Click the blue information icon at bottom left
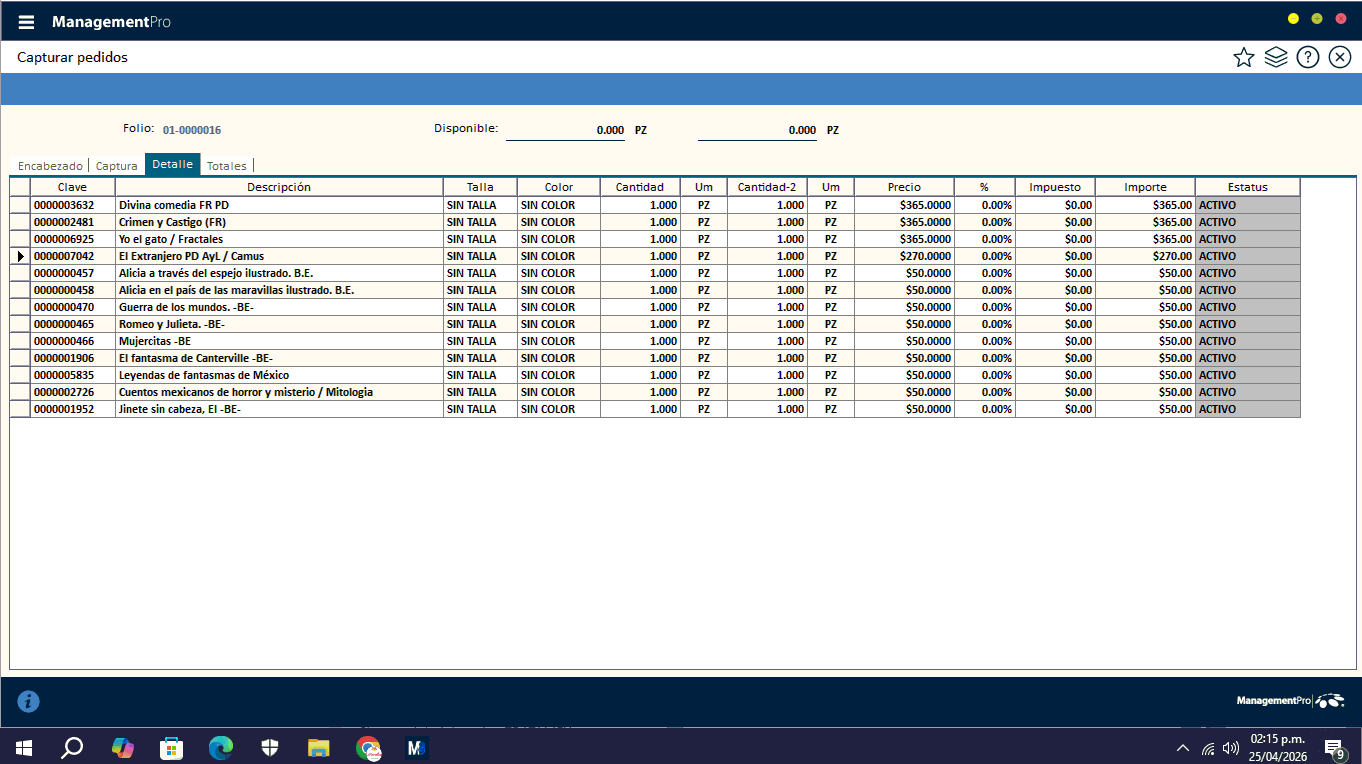This screenshot has height=764, width=1362. pyautogui.click(x=29, y=701)
